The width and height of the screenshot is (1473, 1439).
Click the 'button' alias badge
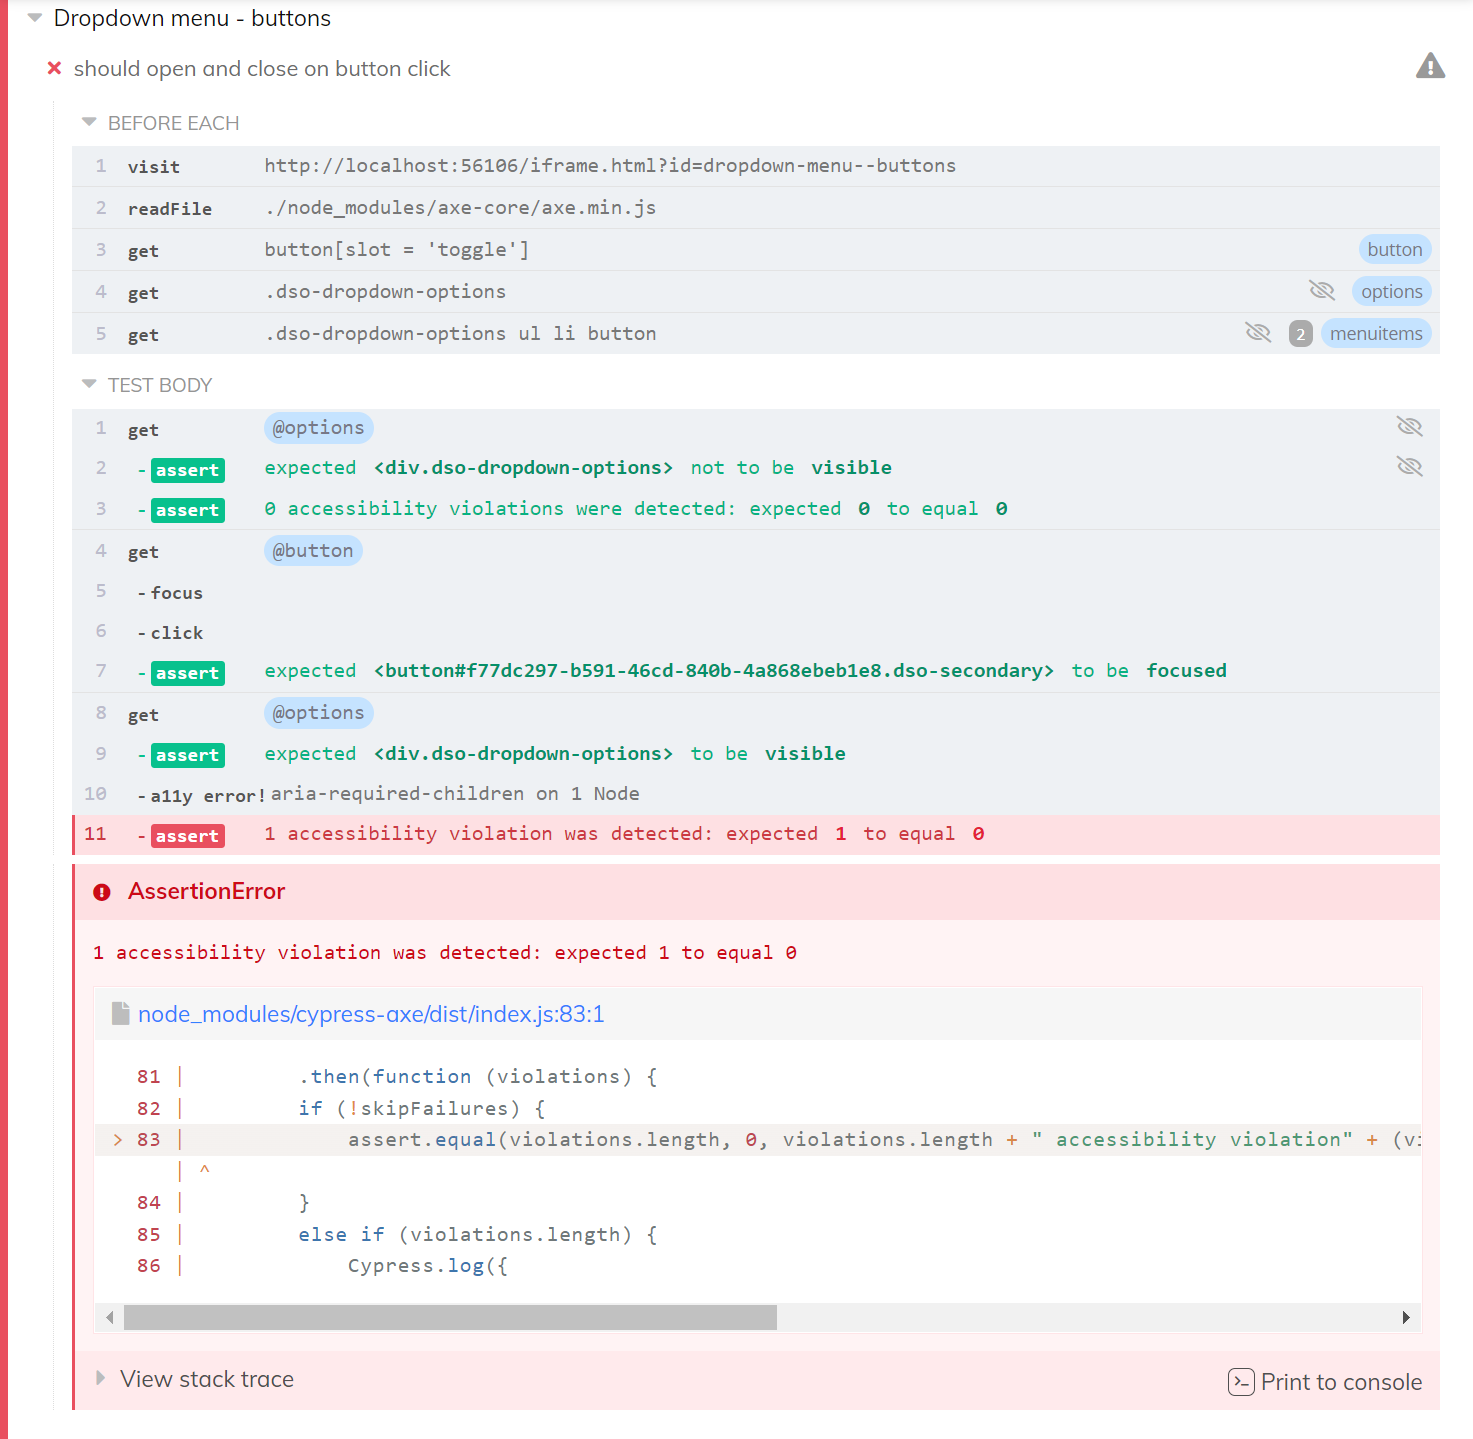point(1395,250)
